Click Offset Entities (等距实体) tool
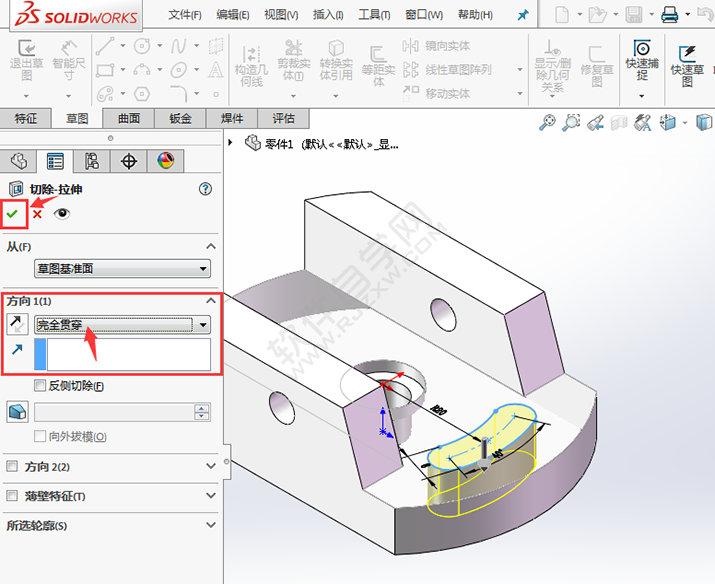 point(378,65)
